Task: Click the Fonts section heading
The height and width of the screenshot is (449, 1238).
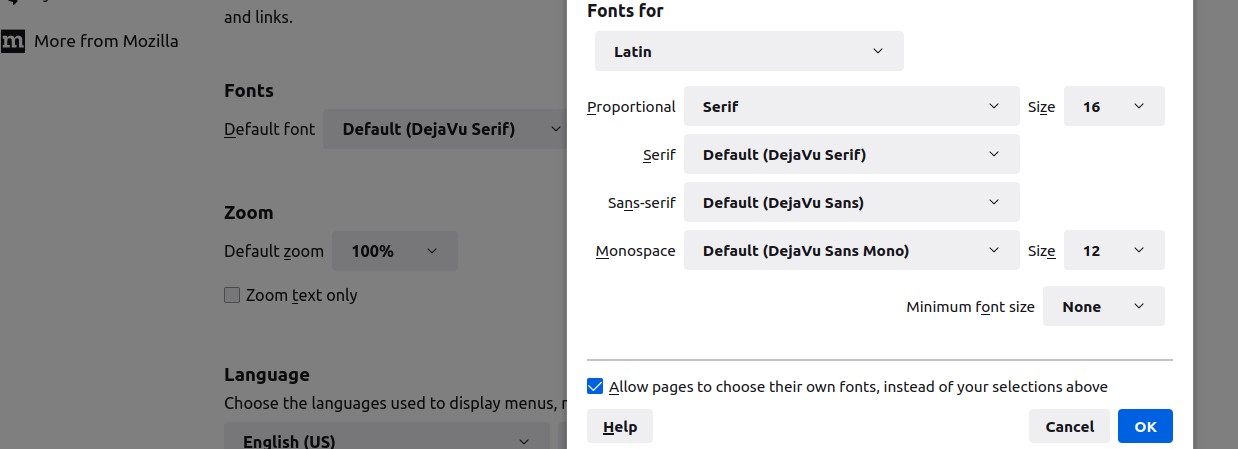Action: click(249, 90)
